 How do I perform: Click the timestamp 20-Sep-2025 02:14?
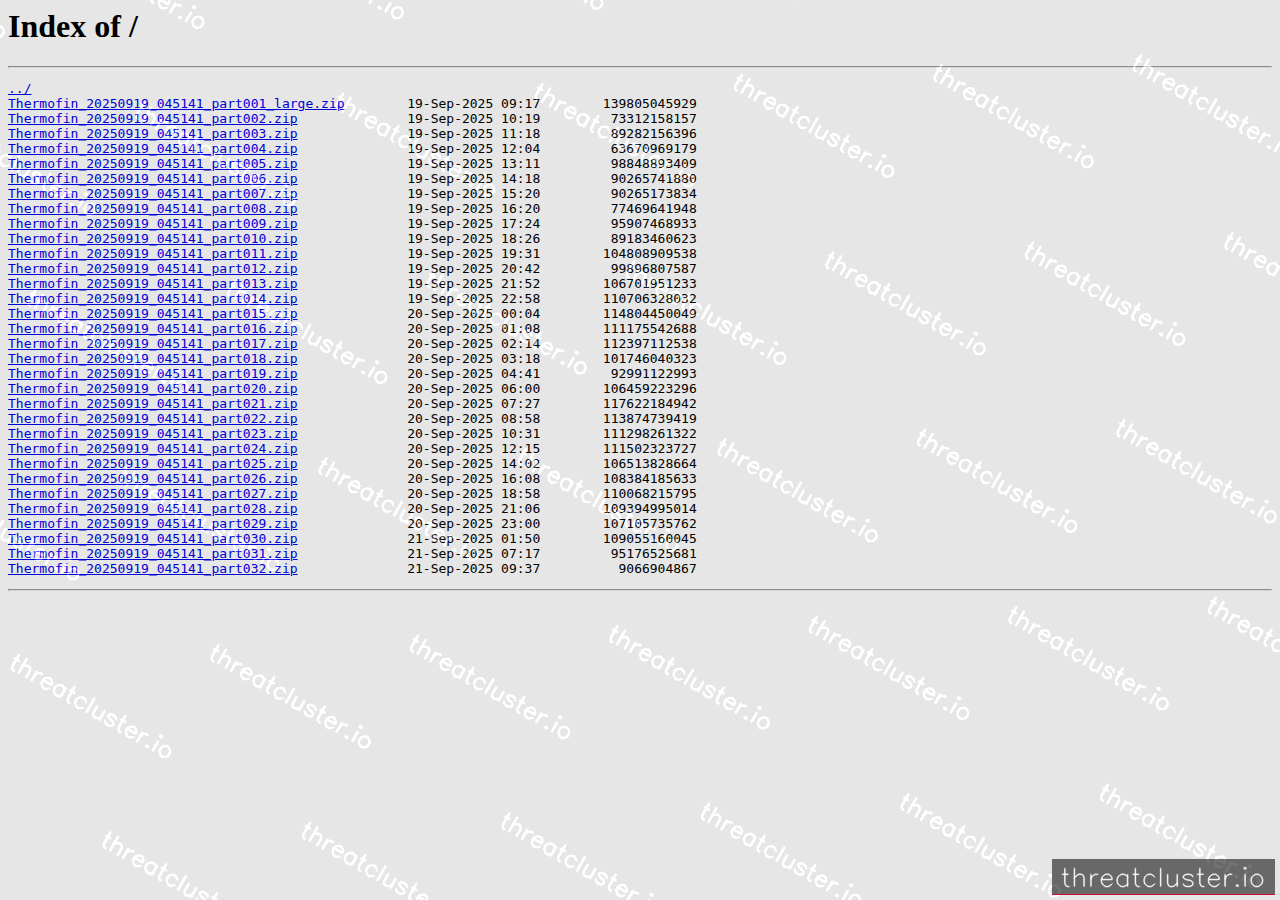click(474, 344)
